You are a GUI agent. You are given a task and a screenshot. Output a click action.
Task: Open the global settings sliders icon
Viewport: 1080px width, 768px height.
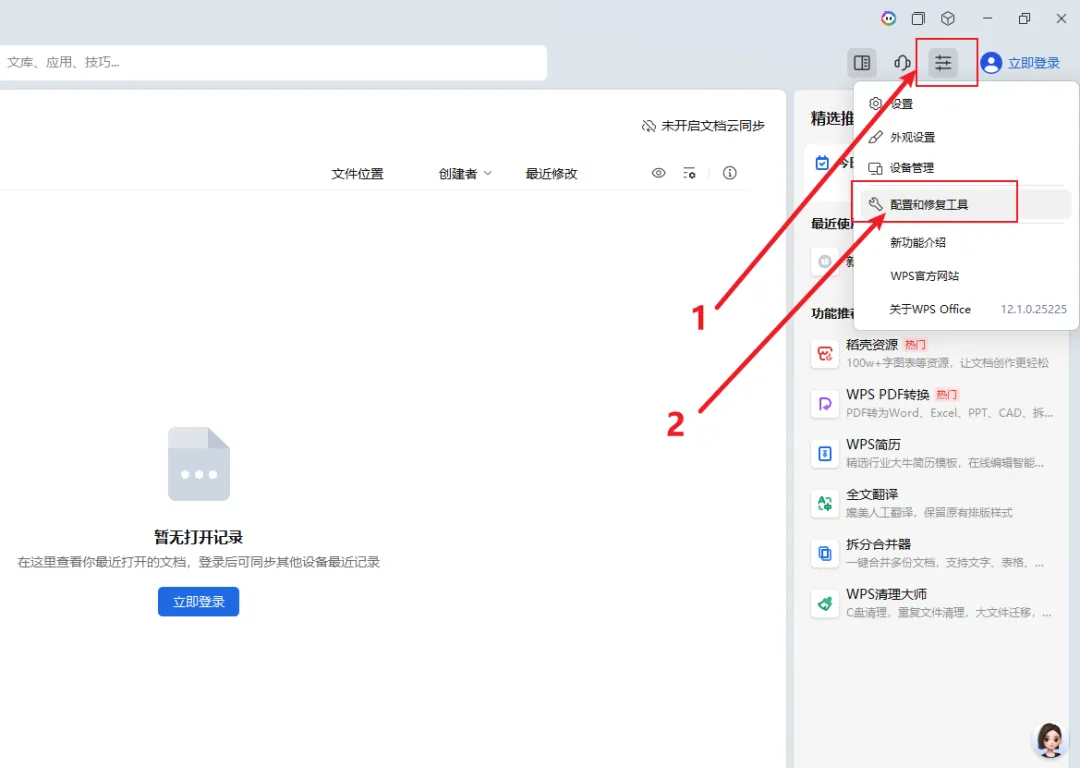(943, 63)
